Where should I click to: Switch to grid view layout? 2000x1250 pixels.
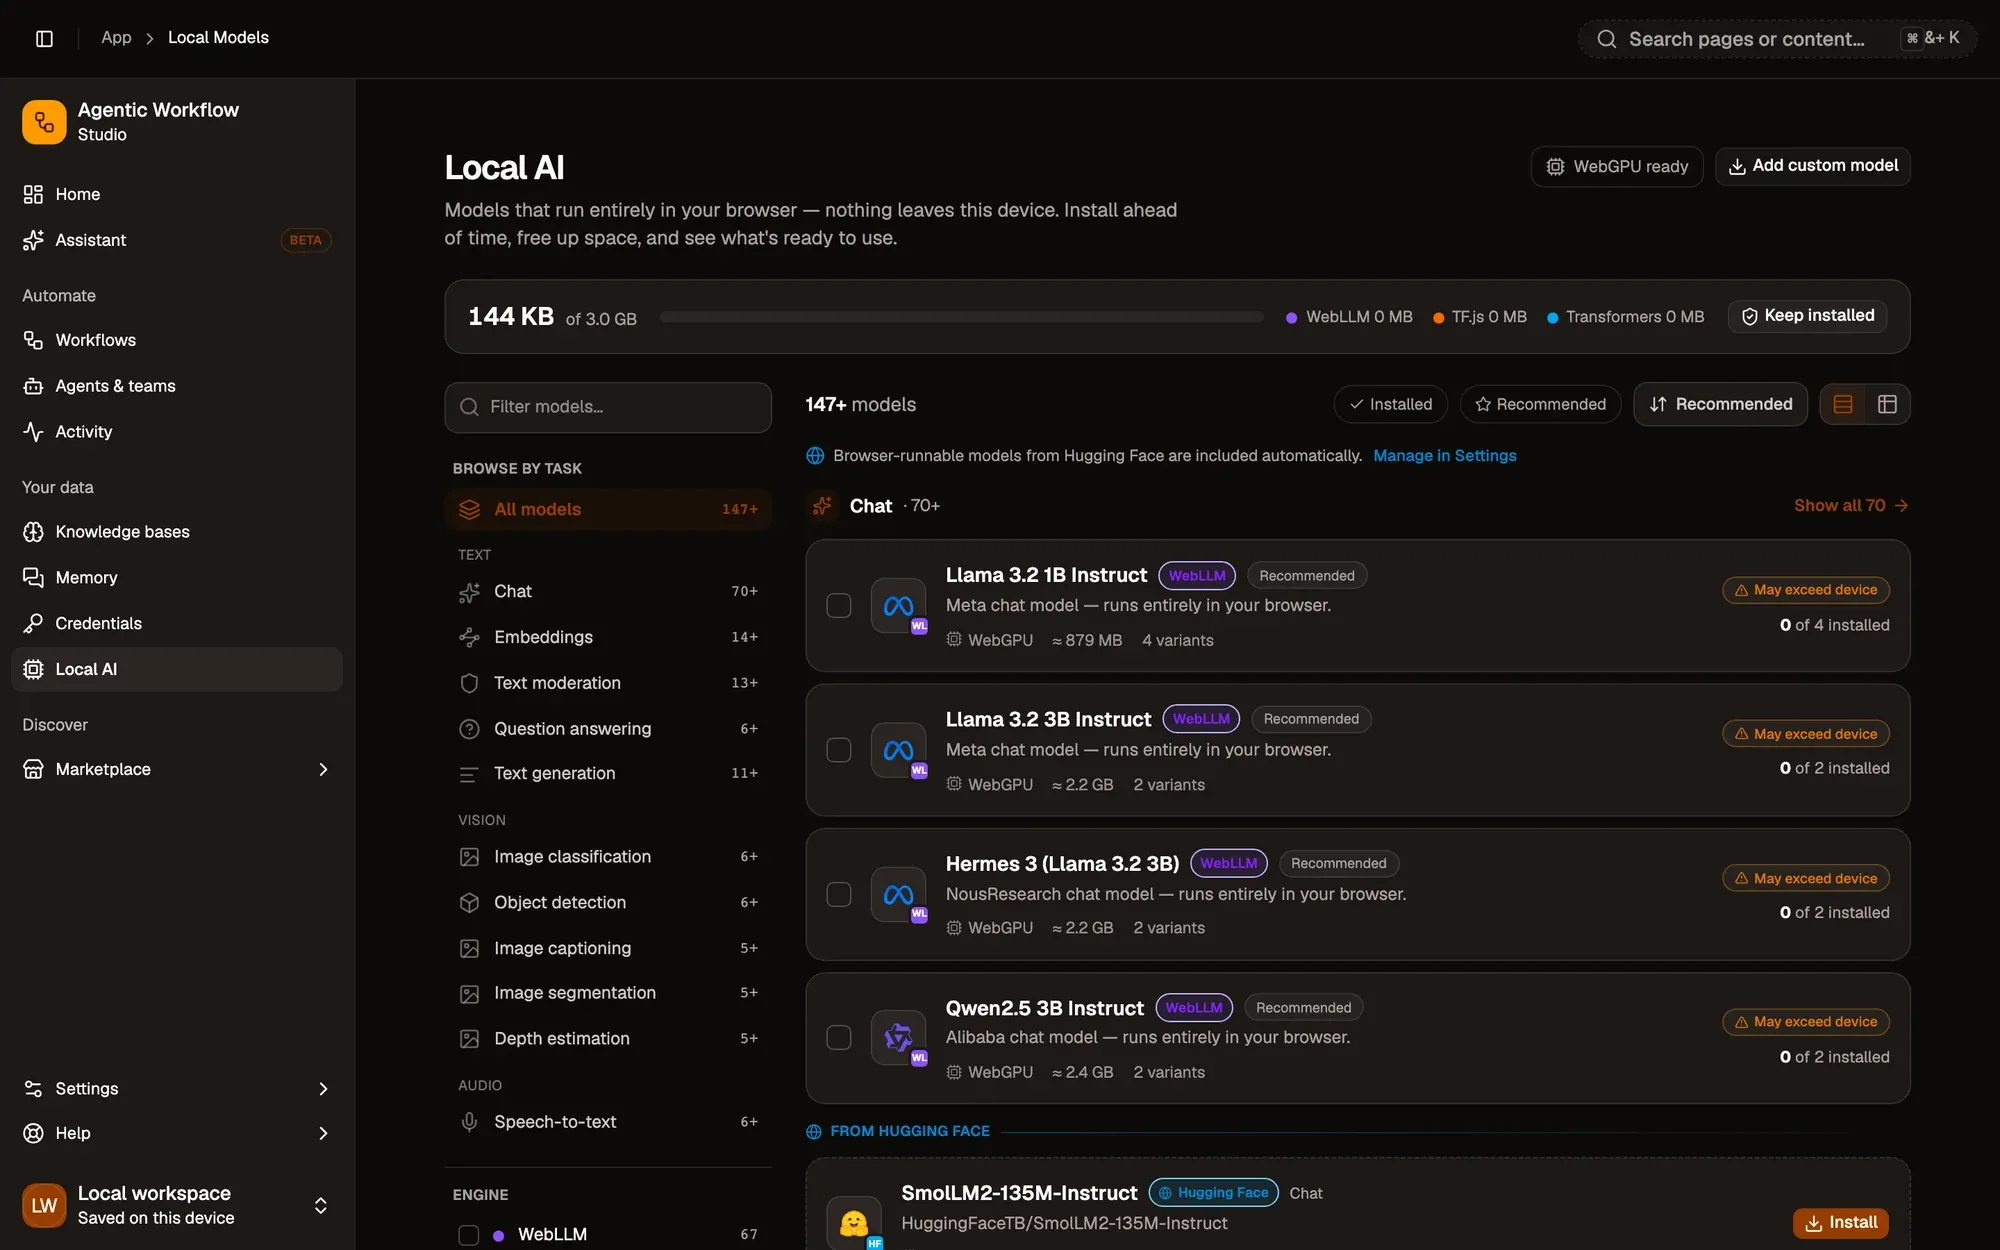click(1887, 404)
